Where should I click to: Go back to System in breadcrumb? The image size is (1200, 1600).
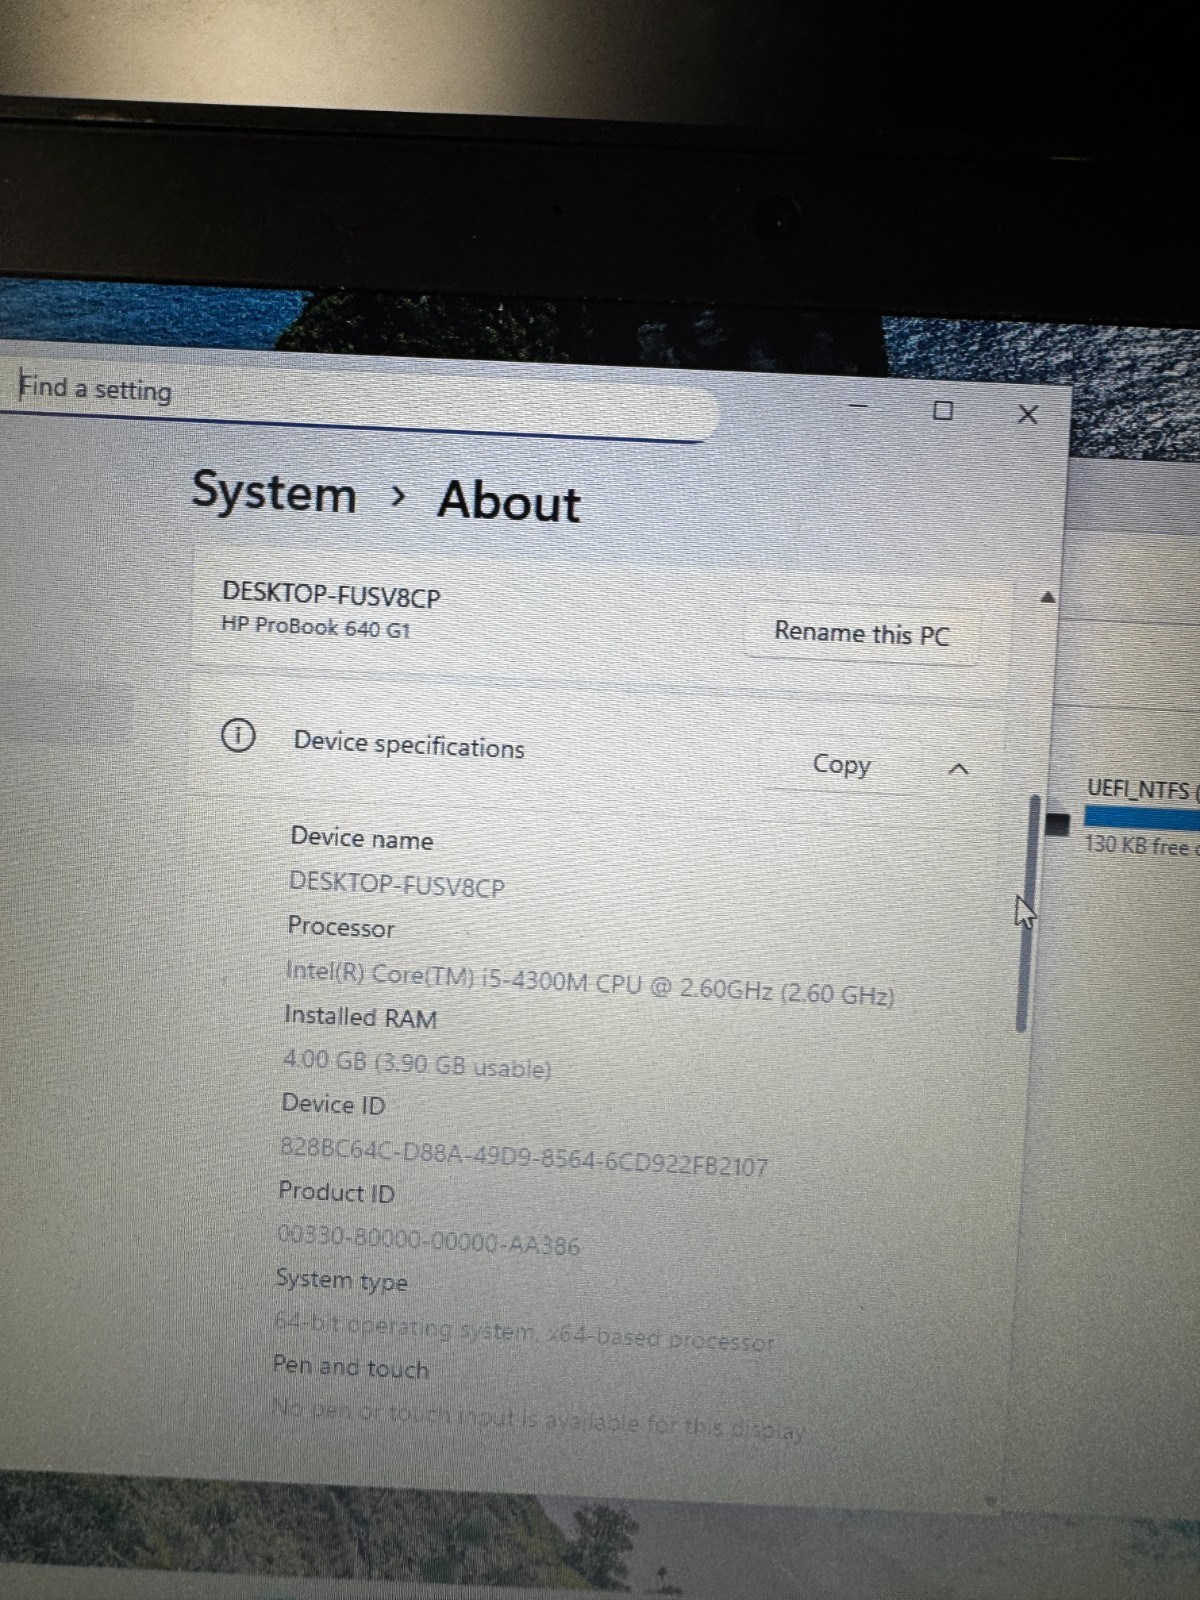click(274, 492)
